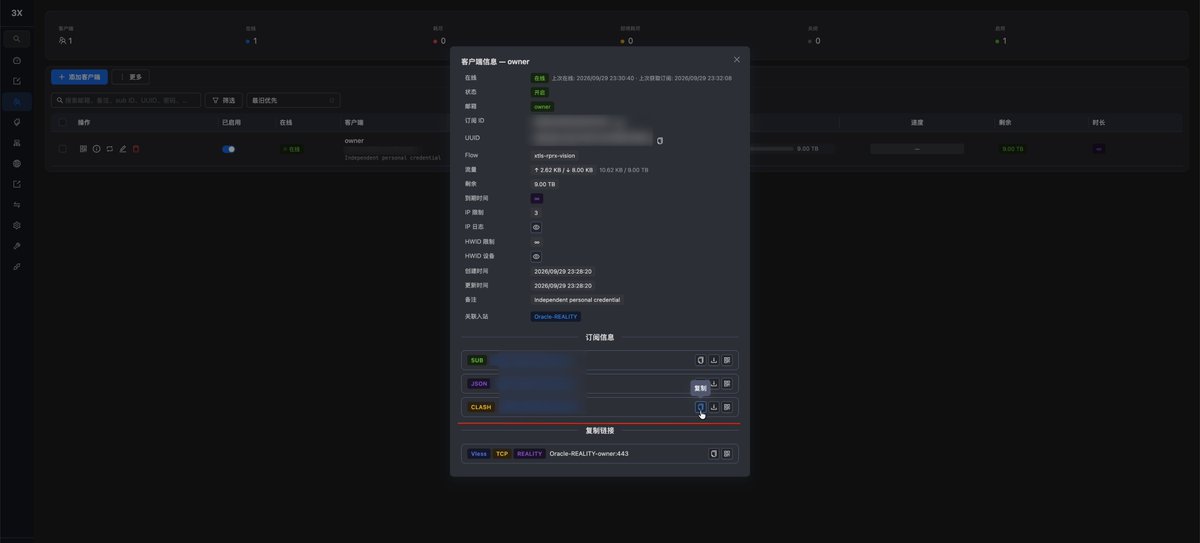
Task: Toggle the 已启用 switch for owner
Action: coord(229,149)
